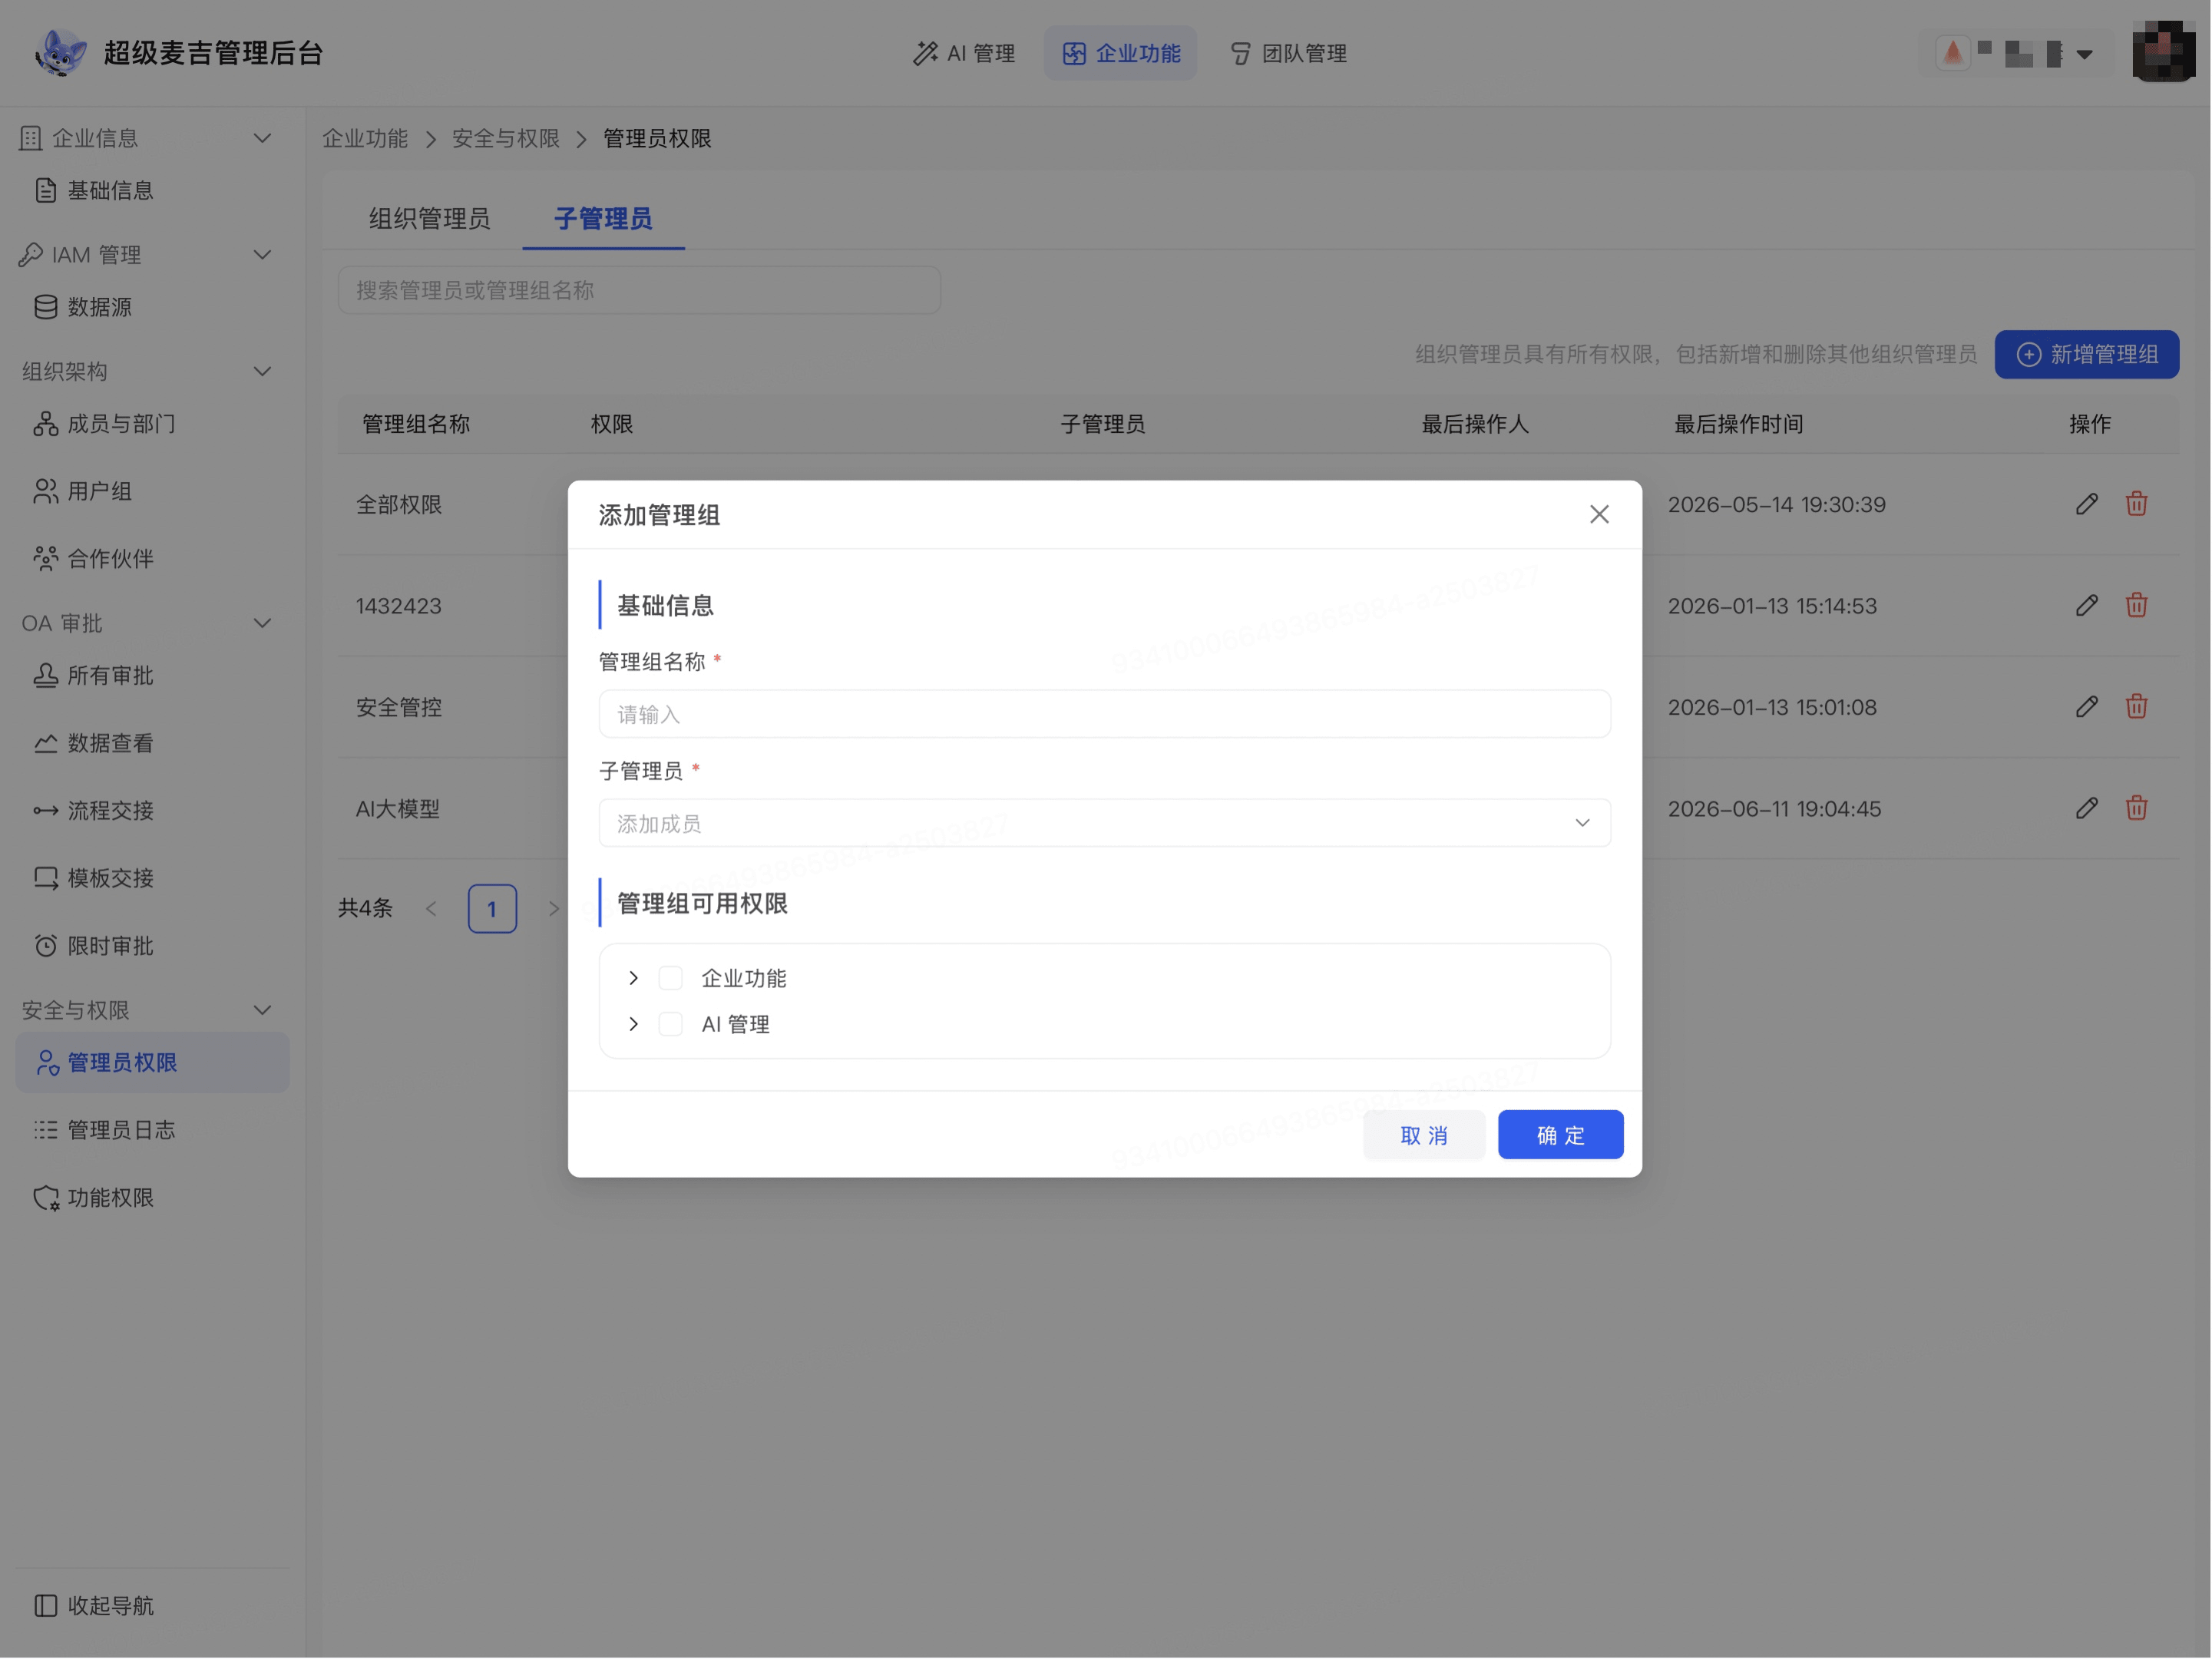This screenshot has width=2212, height=1659.
Task: Open 所有审批 sidebar item
Action: (152, 676)
